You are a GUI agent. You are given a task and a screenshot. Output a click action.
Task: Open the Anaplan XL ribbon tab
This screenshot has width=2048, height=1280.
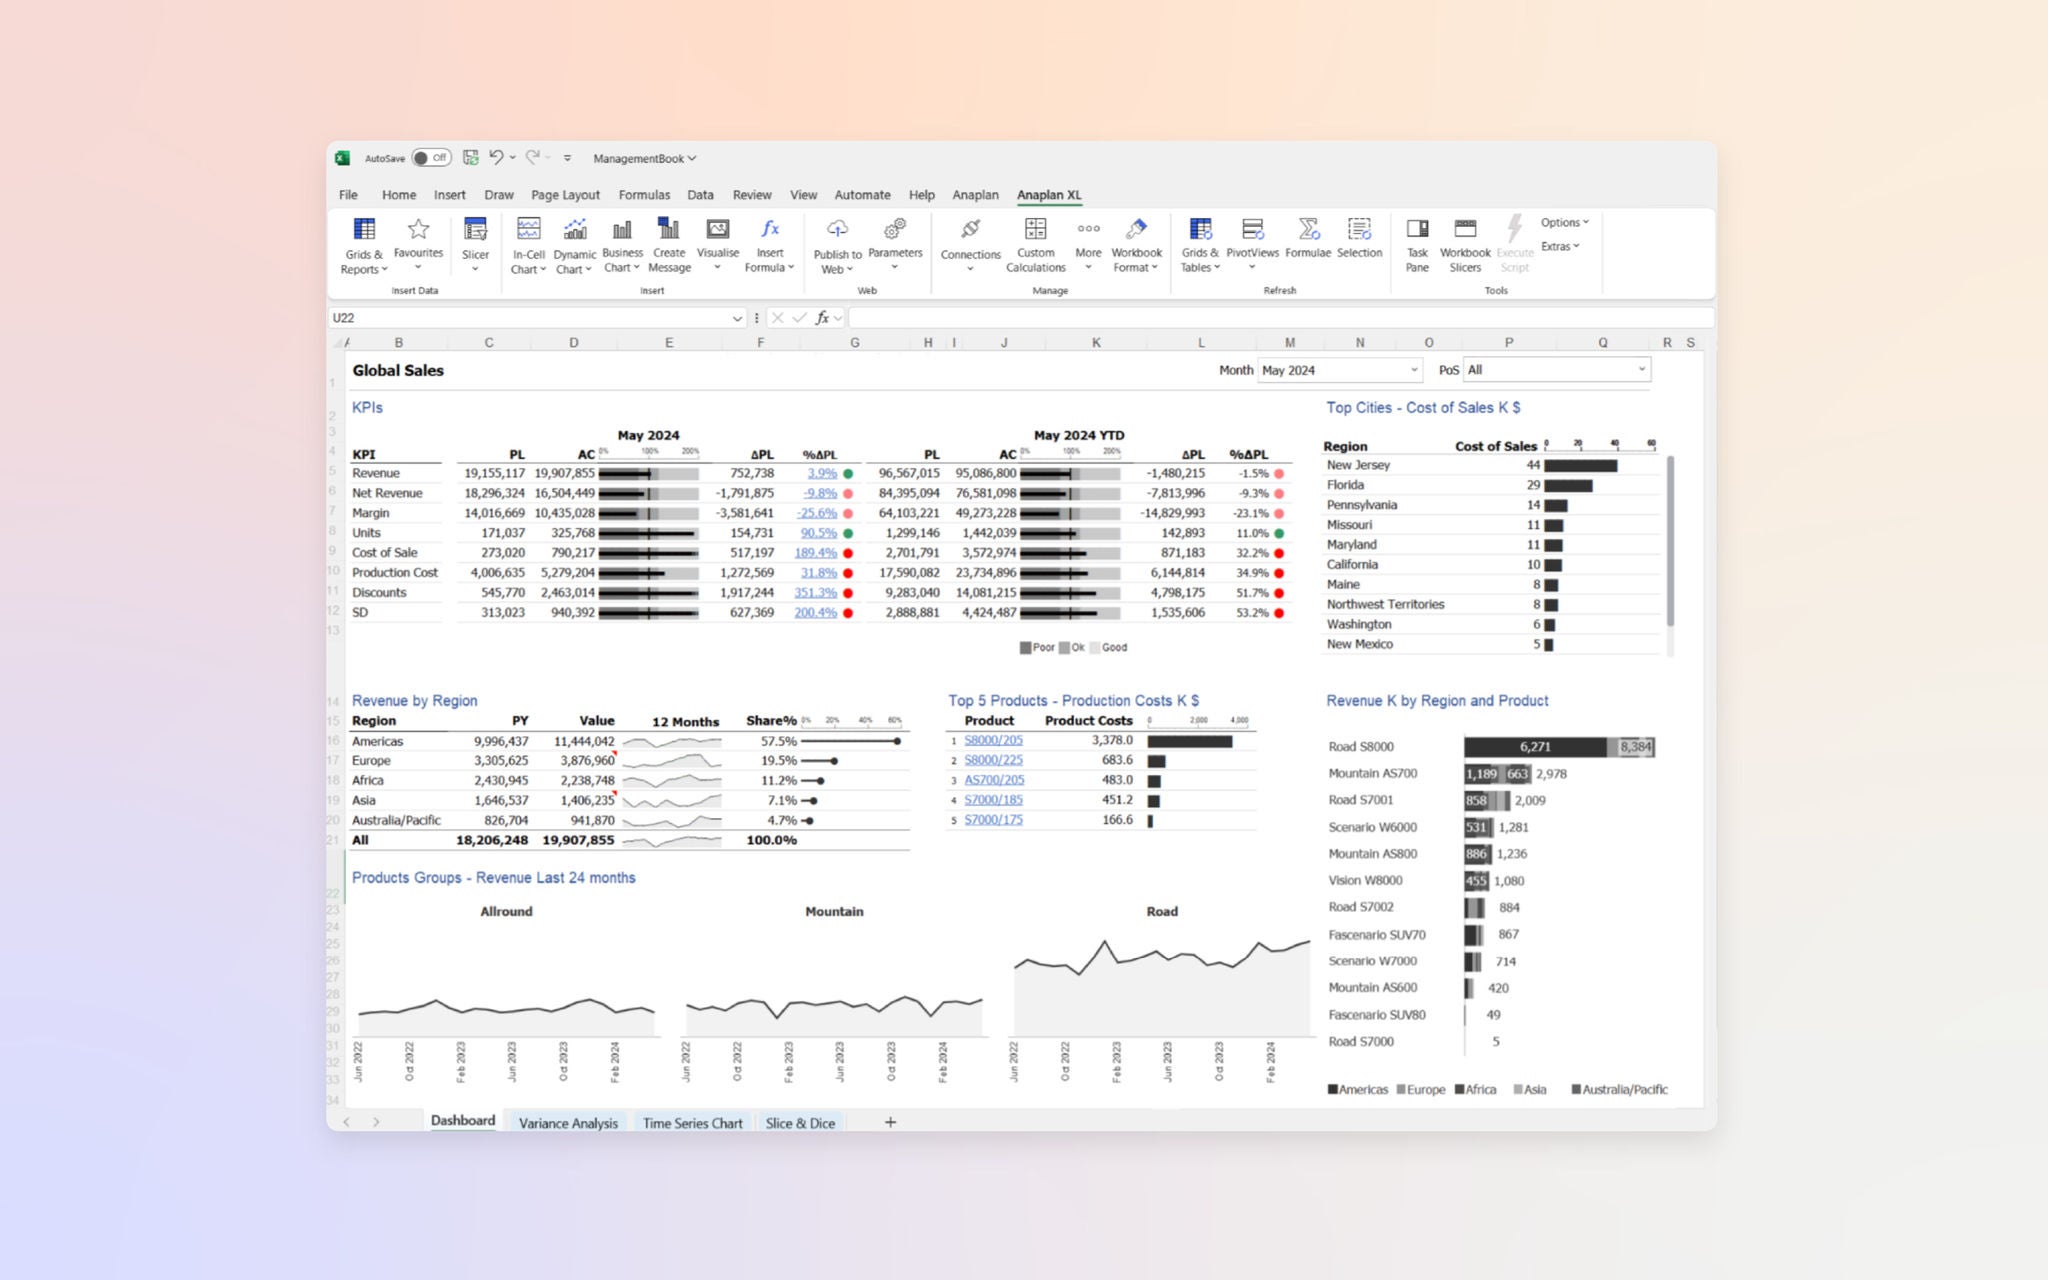tap(1049, 194)
